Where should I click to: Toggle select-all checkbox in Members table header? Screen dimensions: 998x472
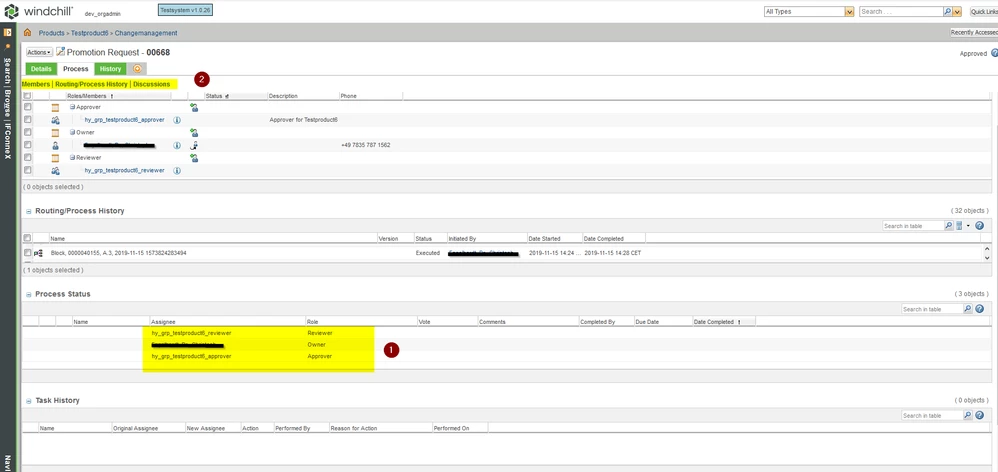tap(27, 96)
